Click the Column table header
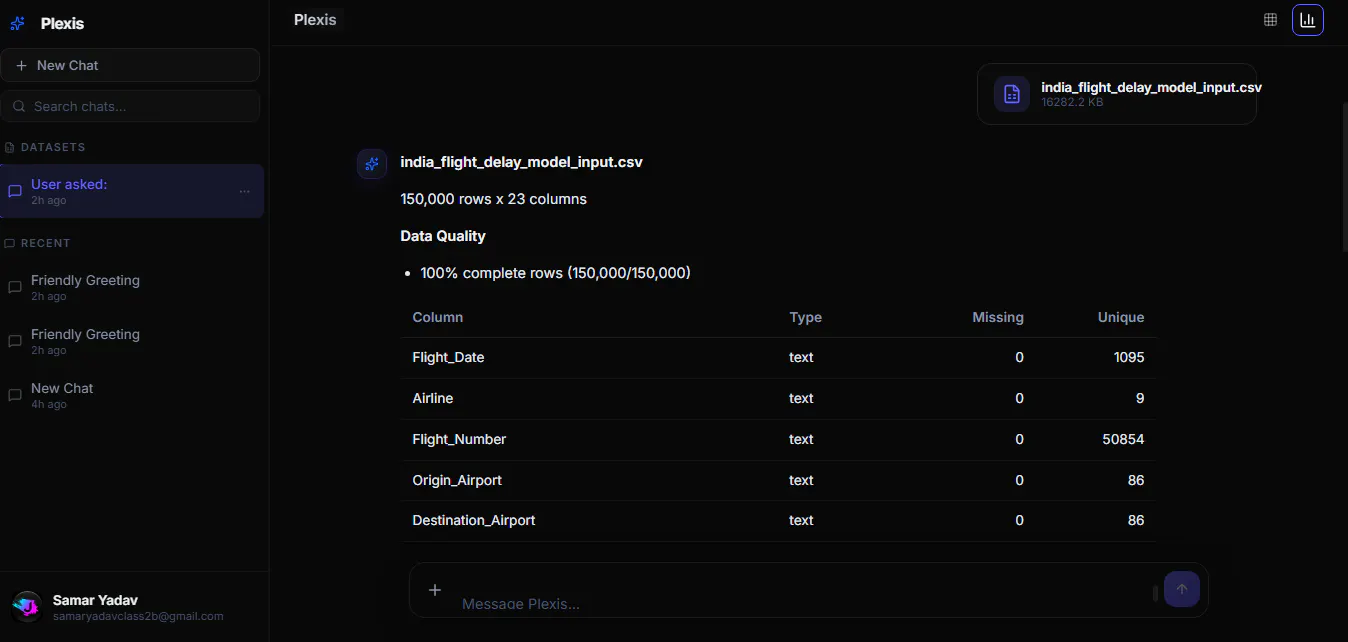This screenshot has width=1348, height=642. click(x=438, y=317)
